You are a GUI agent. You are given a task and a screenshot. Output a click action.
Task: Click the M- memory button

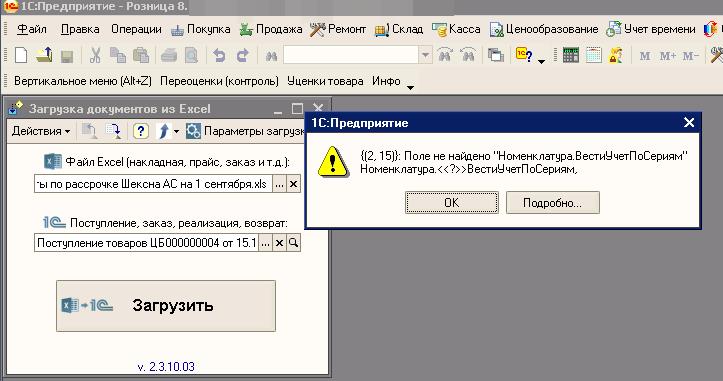pos(690,56)
